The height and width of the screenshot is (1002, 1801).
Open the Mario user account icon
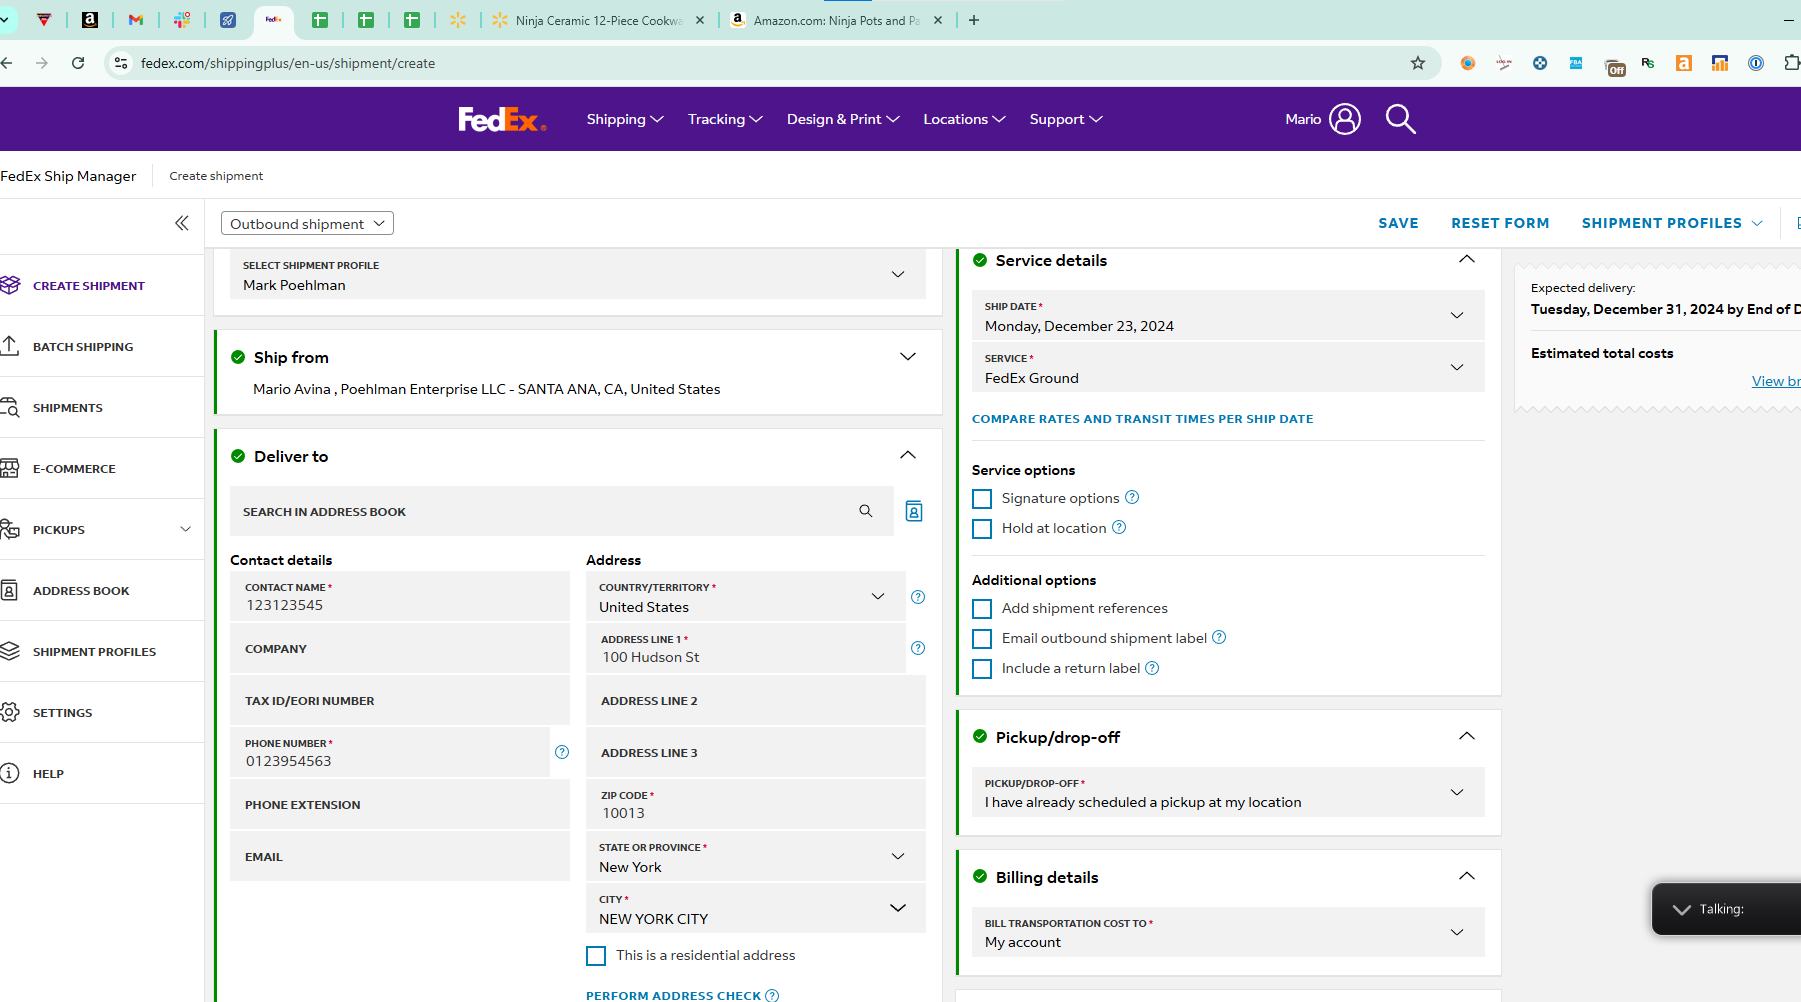(1345, 119)
